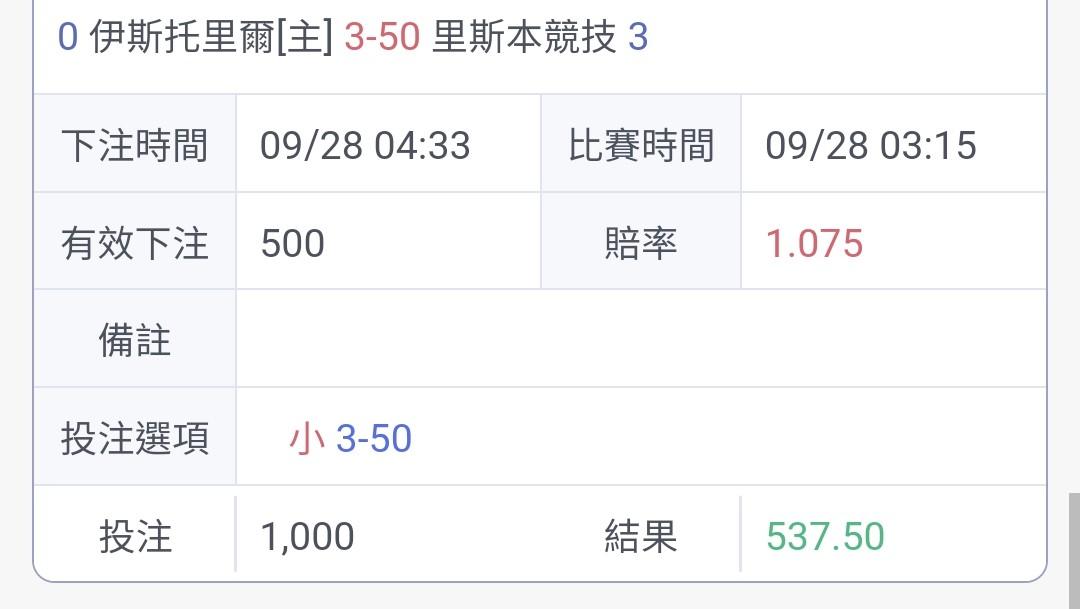
Task: Click the 備註 label cell
Action: pyautogui.click(x=134, y=339)
